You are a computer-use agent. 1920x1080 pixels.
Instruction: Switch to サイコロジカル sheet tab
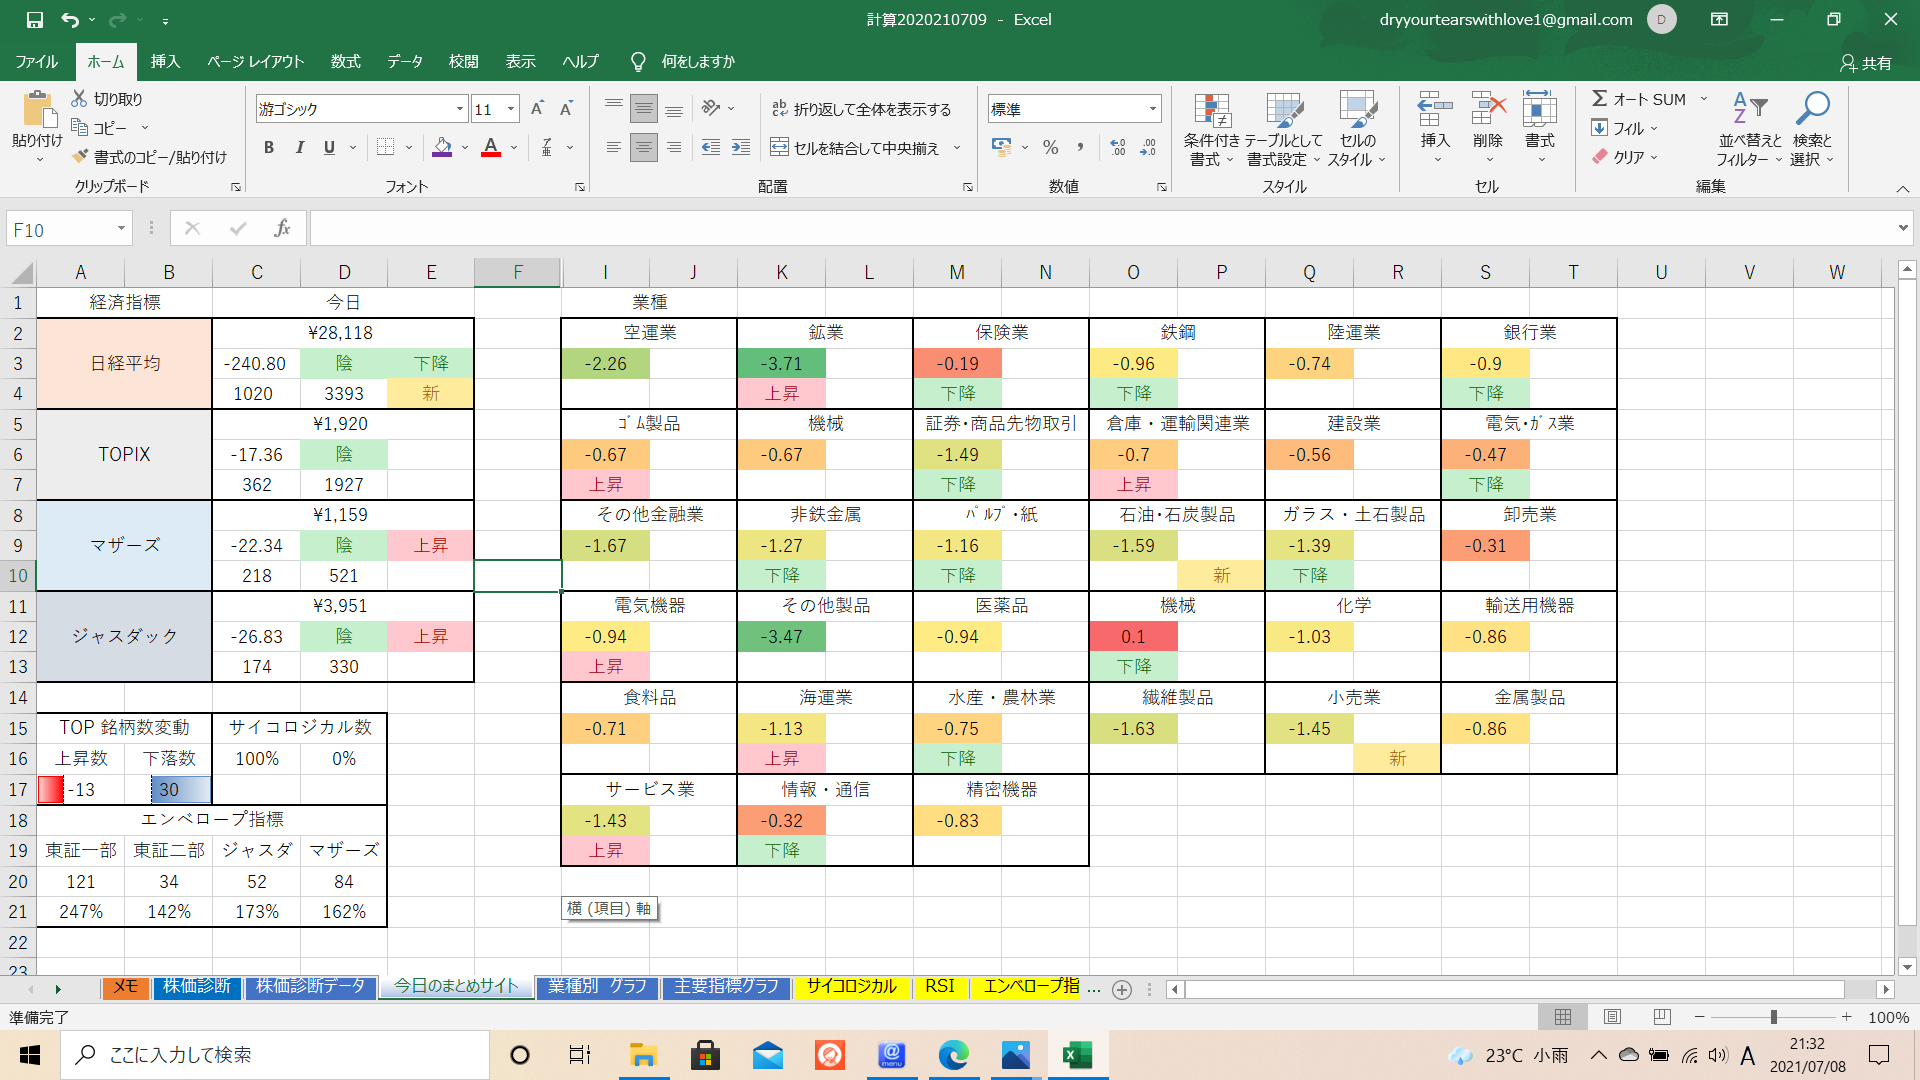[851, 986]
